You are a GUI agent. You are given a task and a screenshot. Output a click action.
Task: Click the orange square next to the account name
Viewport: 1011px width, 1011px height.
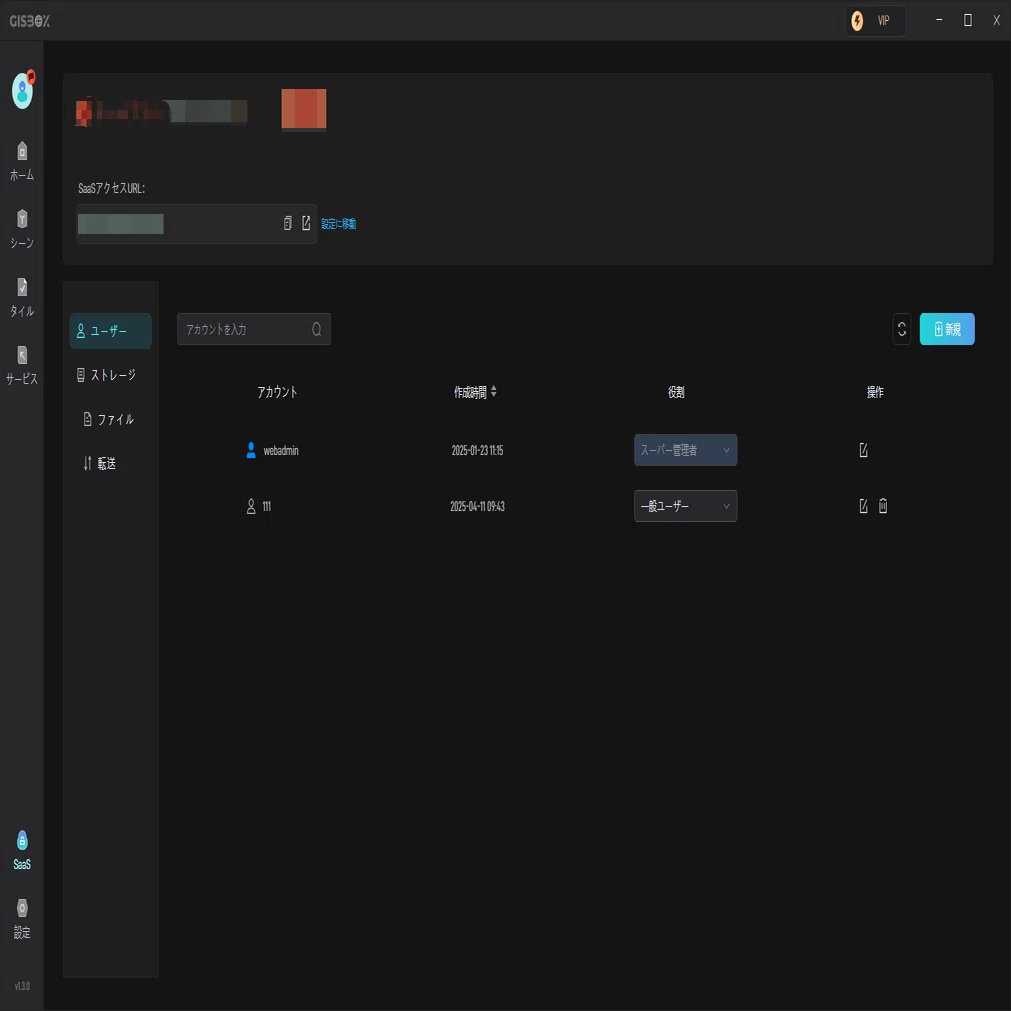coord(304,109)
